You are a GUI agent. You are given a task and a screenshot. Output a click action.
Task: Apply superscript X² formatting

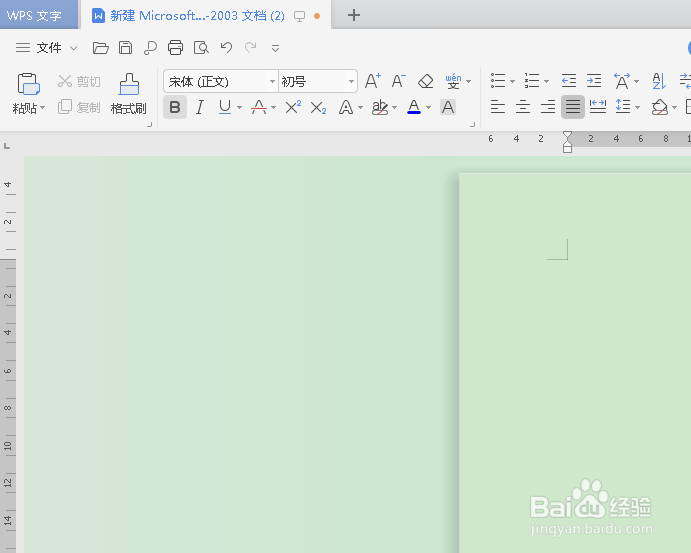click(x=293, y=107)
